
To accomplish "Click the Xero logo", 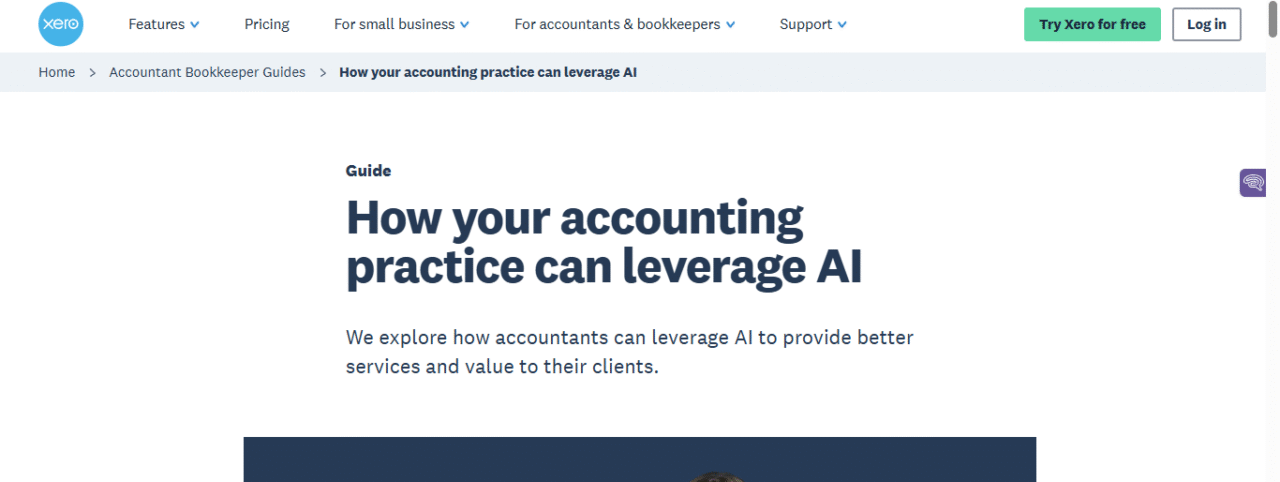I will point(60,24).
